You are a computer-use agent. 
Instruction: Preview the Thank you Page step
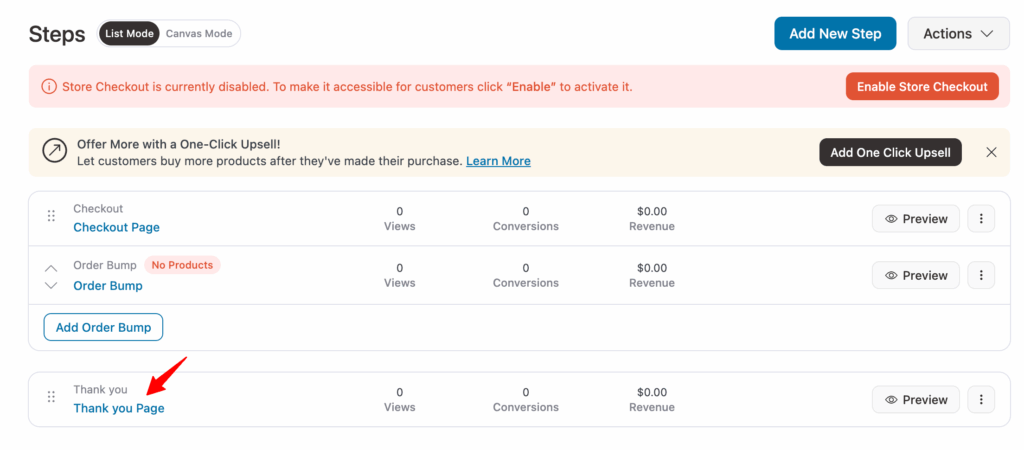tap(916, 400)
